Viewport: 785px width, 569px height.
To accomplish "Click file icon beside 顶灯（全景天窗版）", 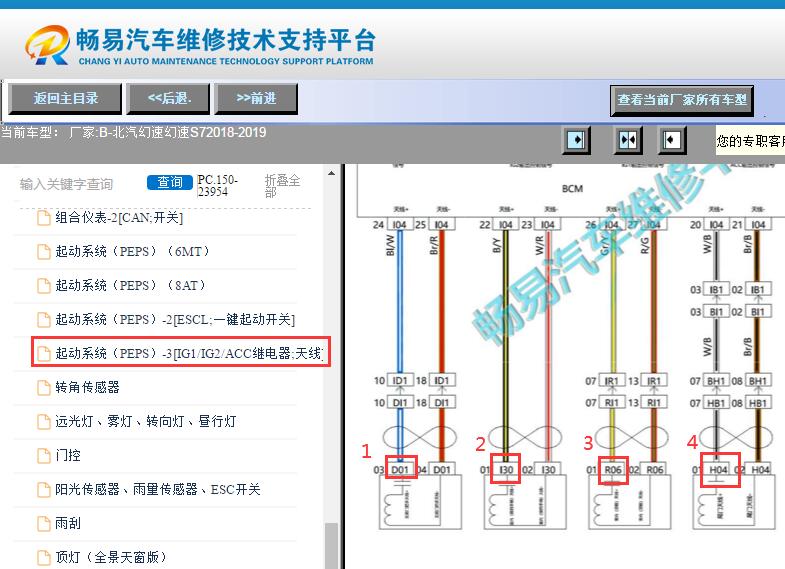I will click(x=44, y=557).
